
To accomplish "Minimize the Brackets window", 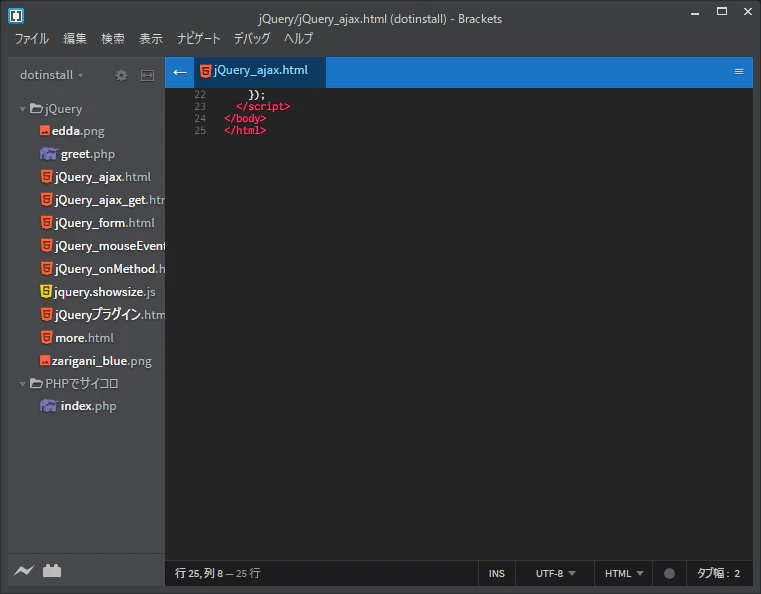I will click(x=695, y=13).
